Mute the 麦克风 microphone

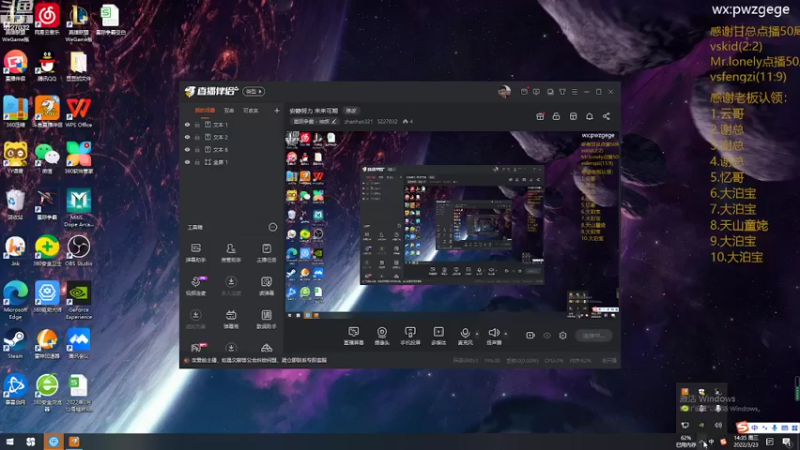pos(465,336)
